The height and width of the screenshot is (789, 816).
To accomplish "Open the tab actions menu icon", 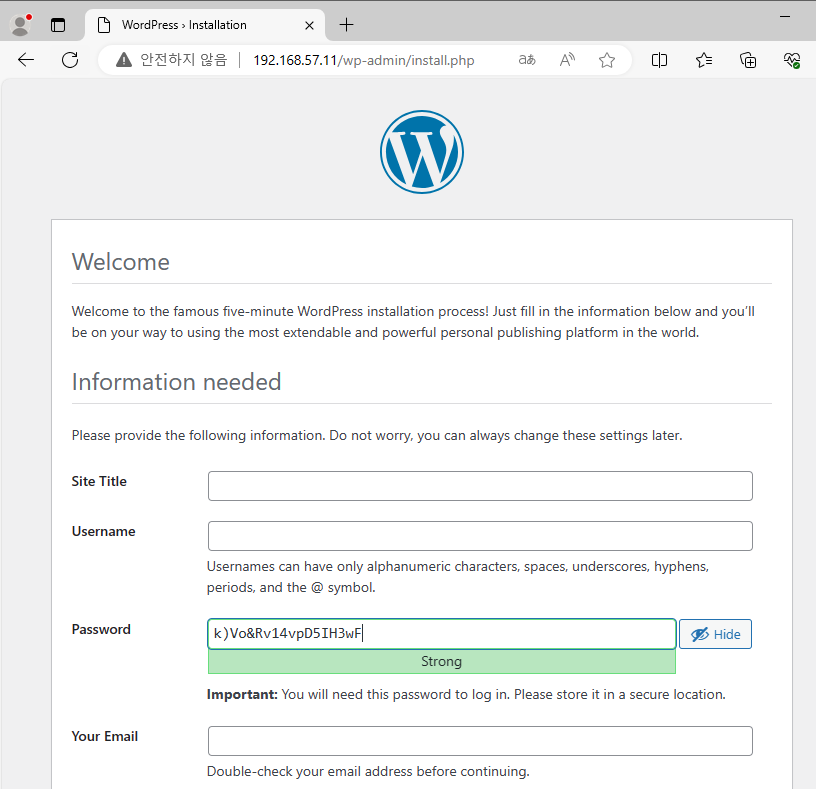I will (x=58, y=25).
